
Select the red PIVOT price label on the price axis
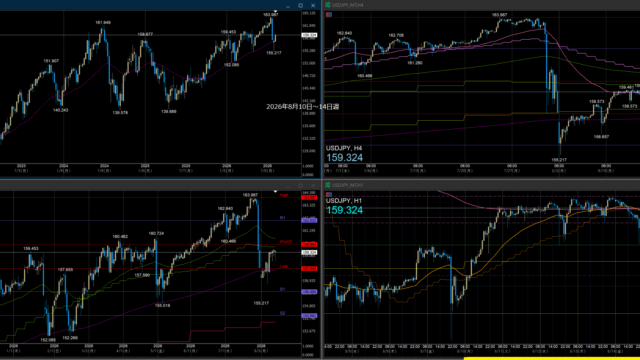309,244
